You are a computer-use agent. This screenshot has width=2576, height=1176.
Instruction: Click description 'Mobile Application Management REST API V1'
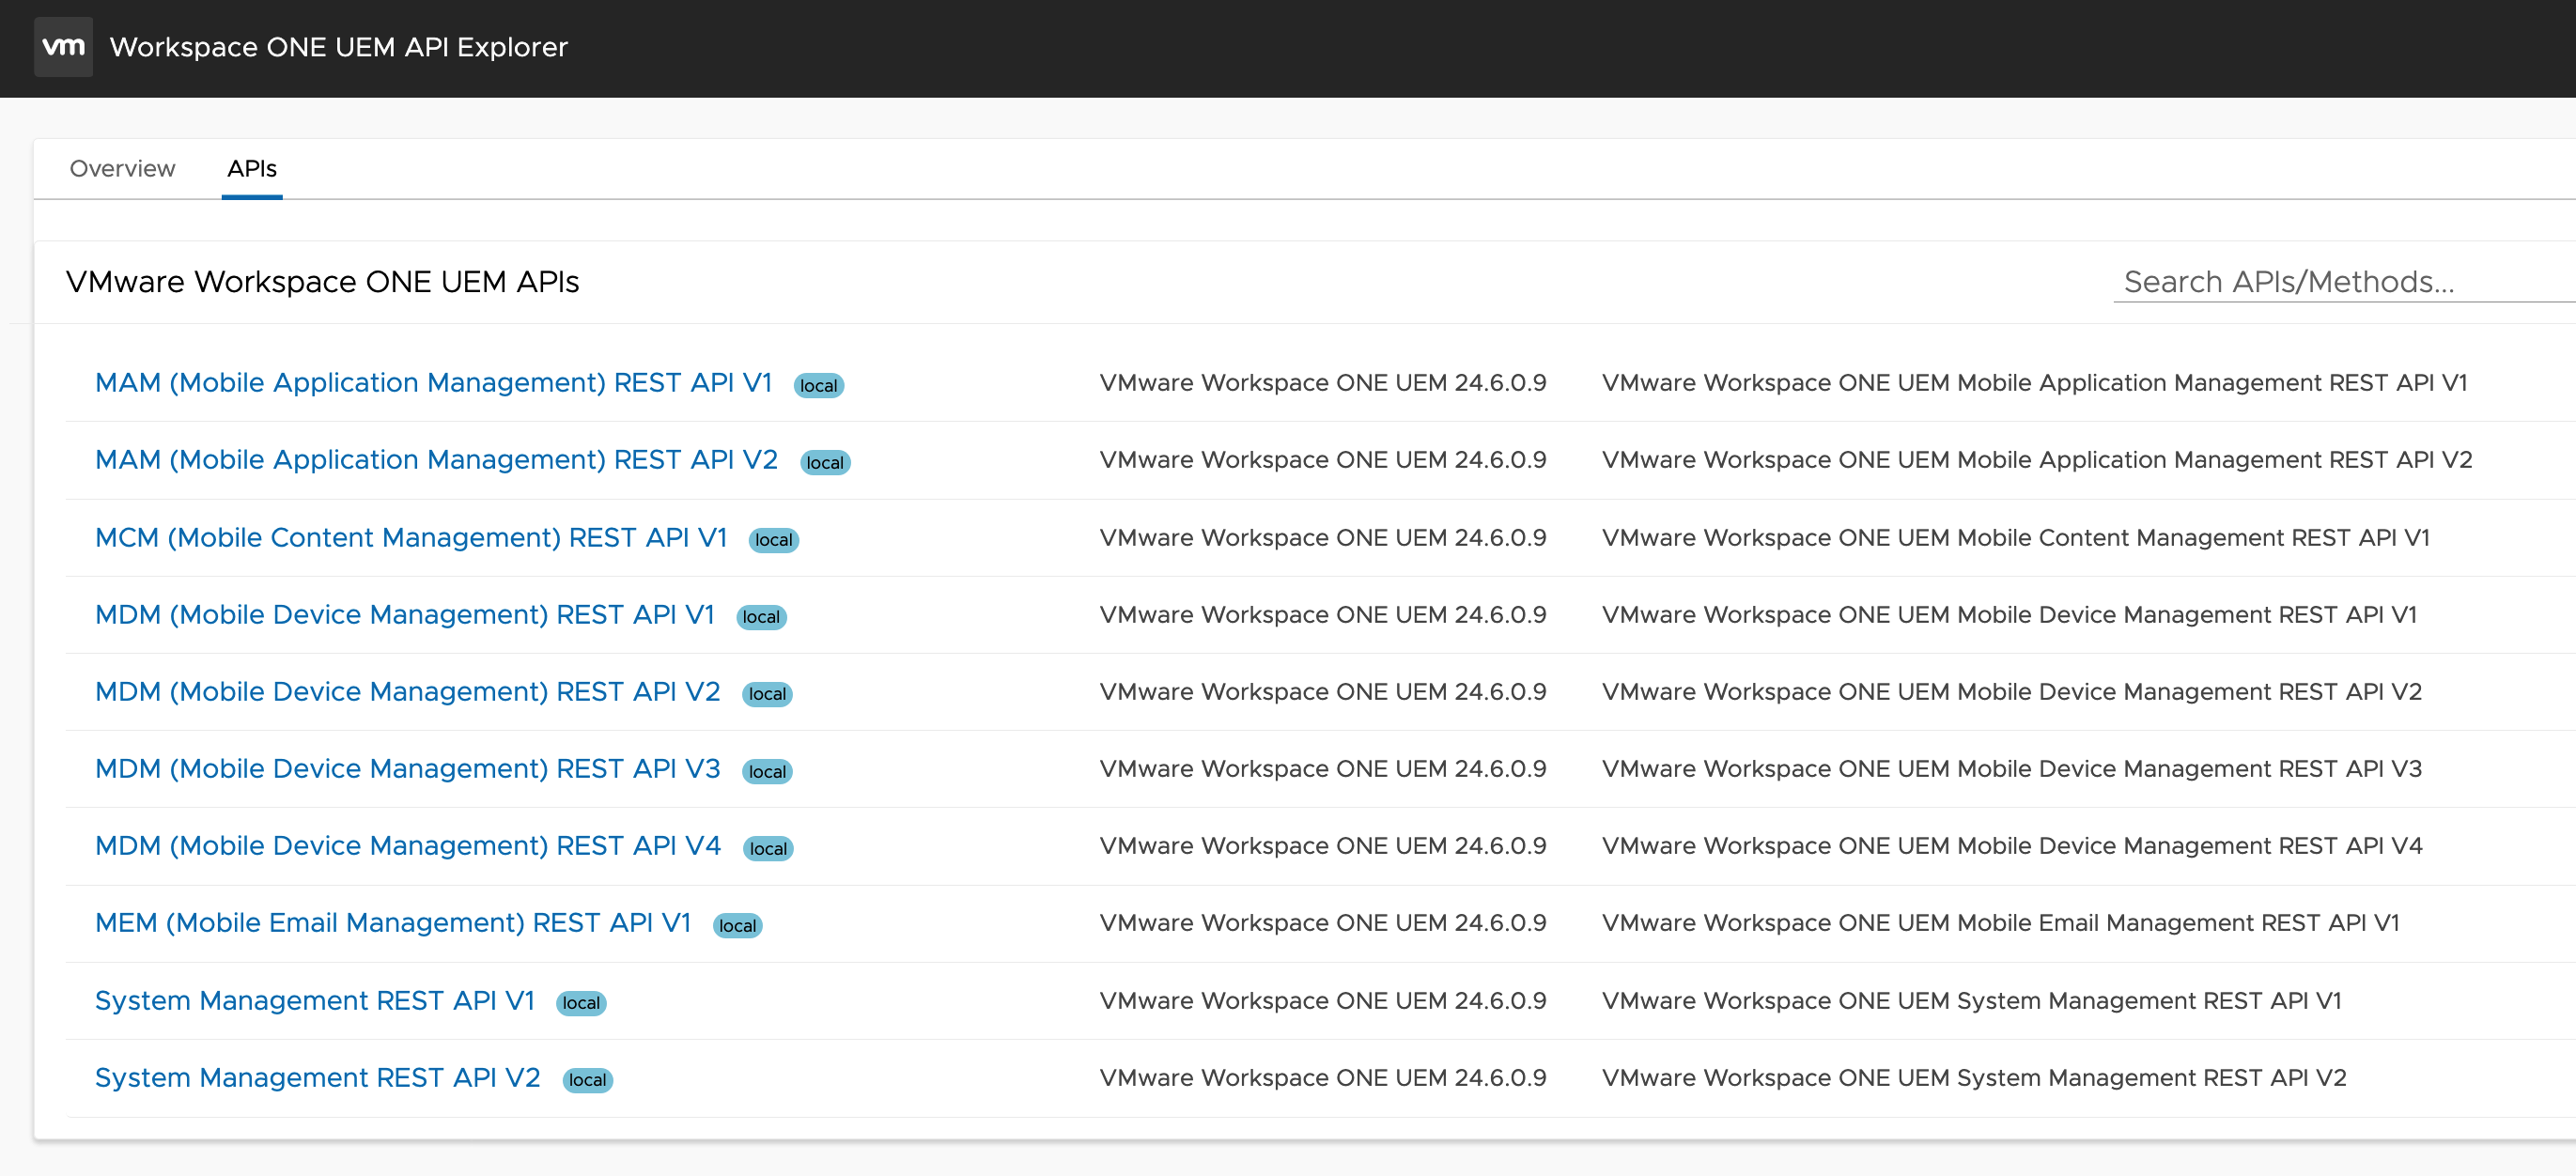pos(2034,383)
